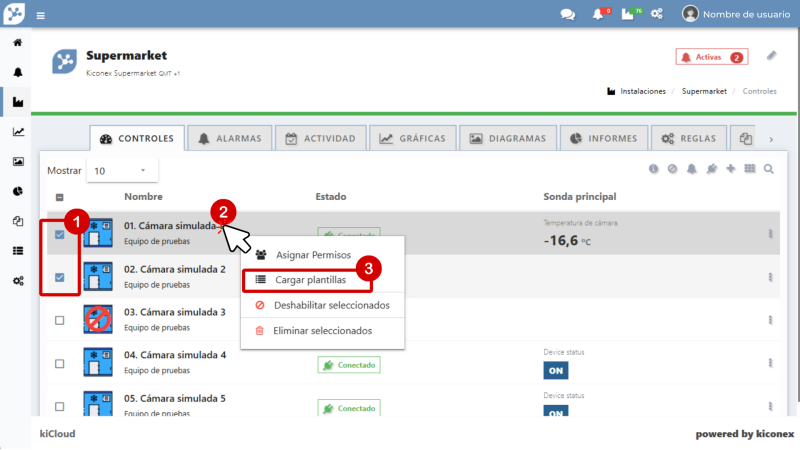This screenshot has width=800, height=450.
Task: Toggle the select-all checkbox in table header
Action: coord(59,198)
